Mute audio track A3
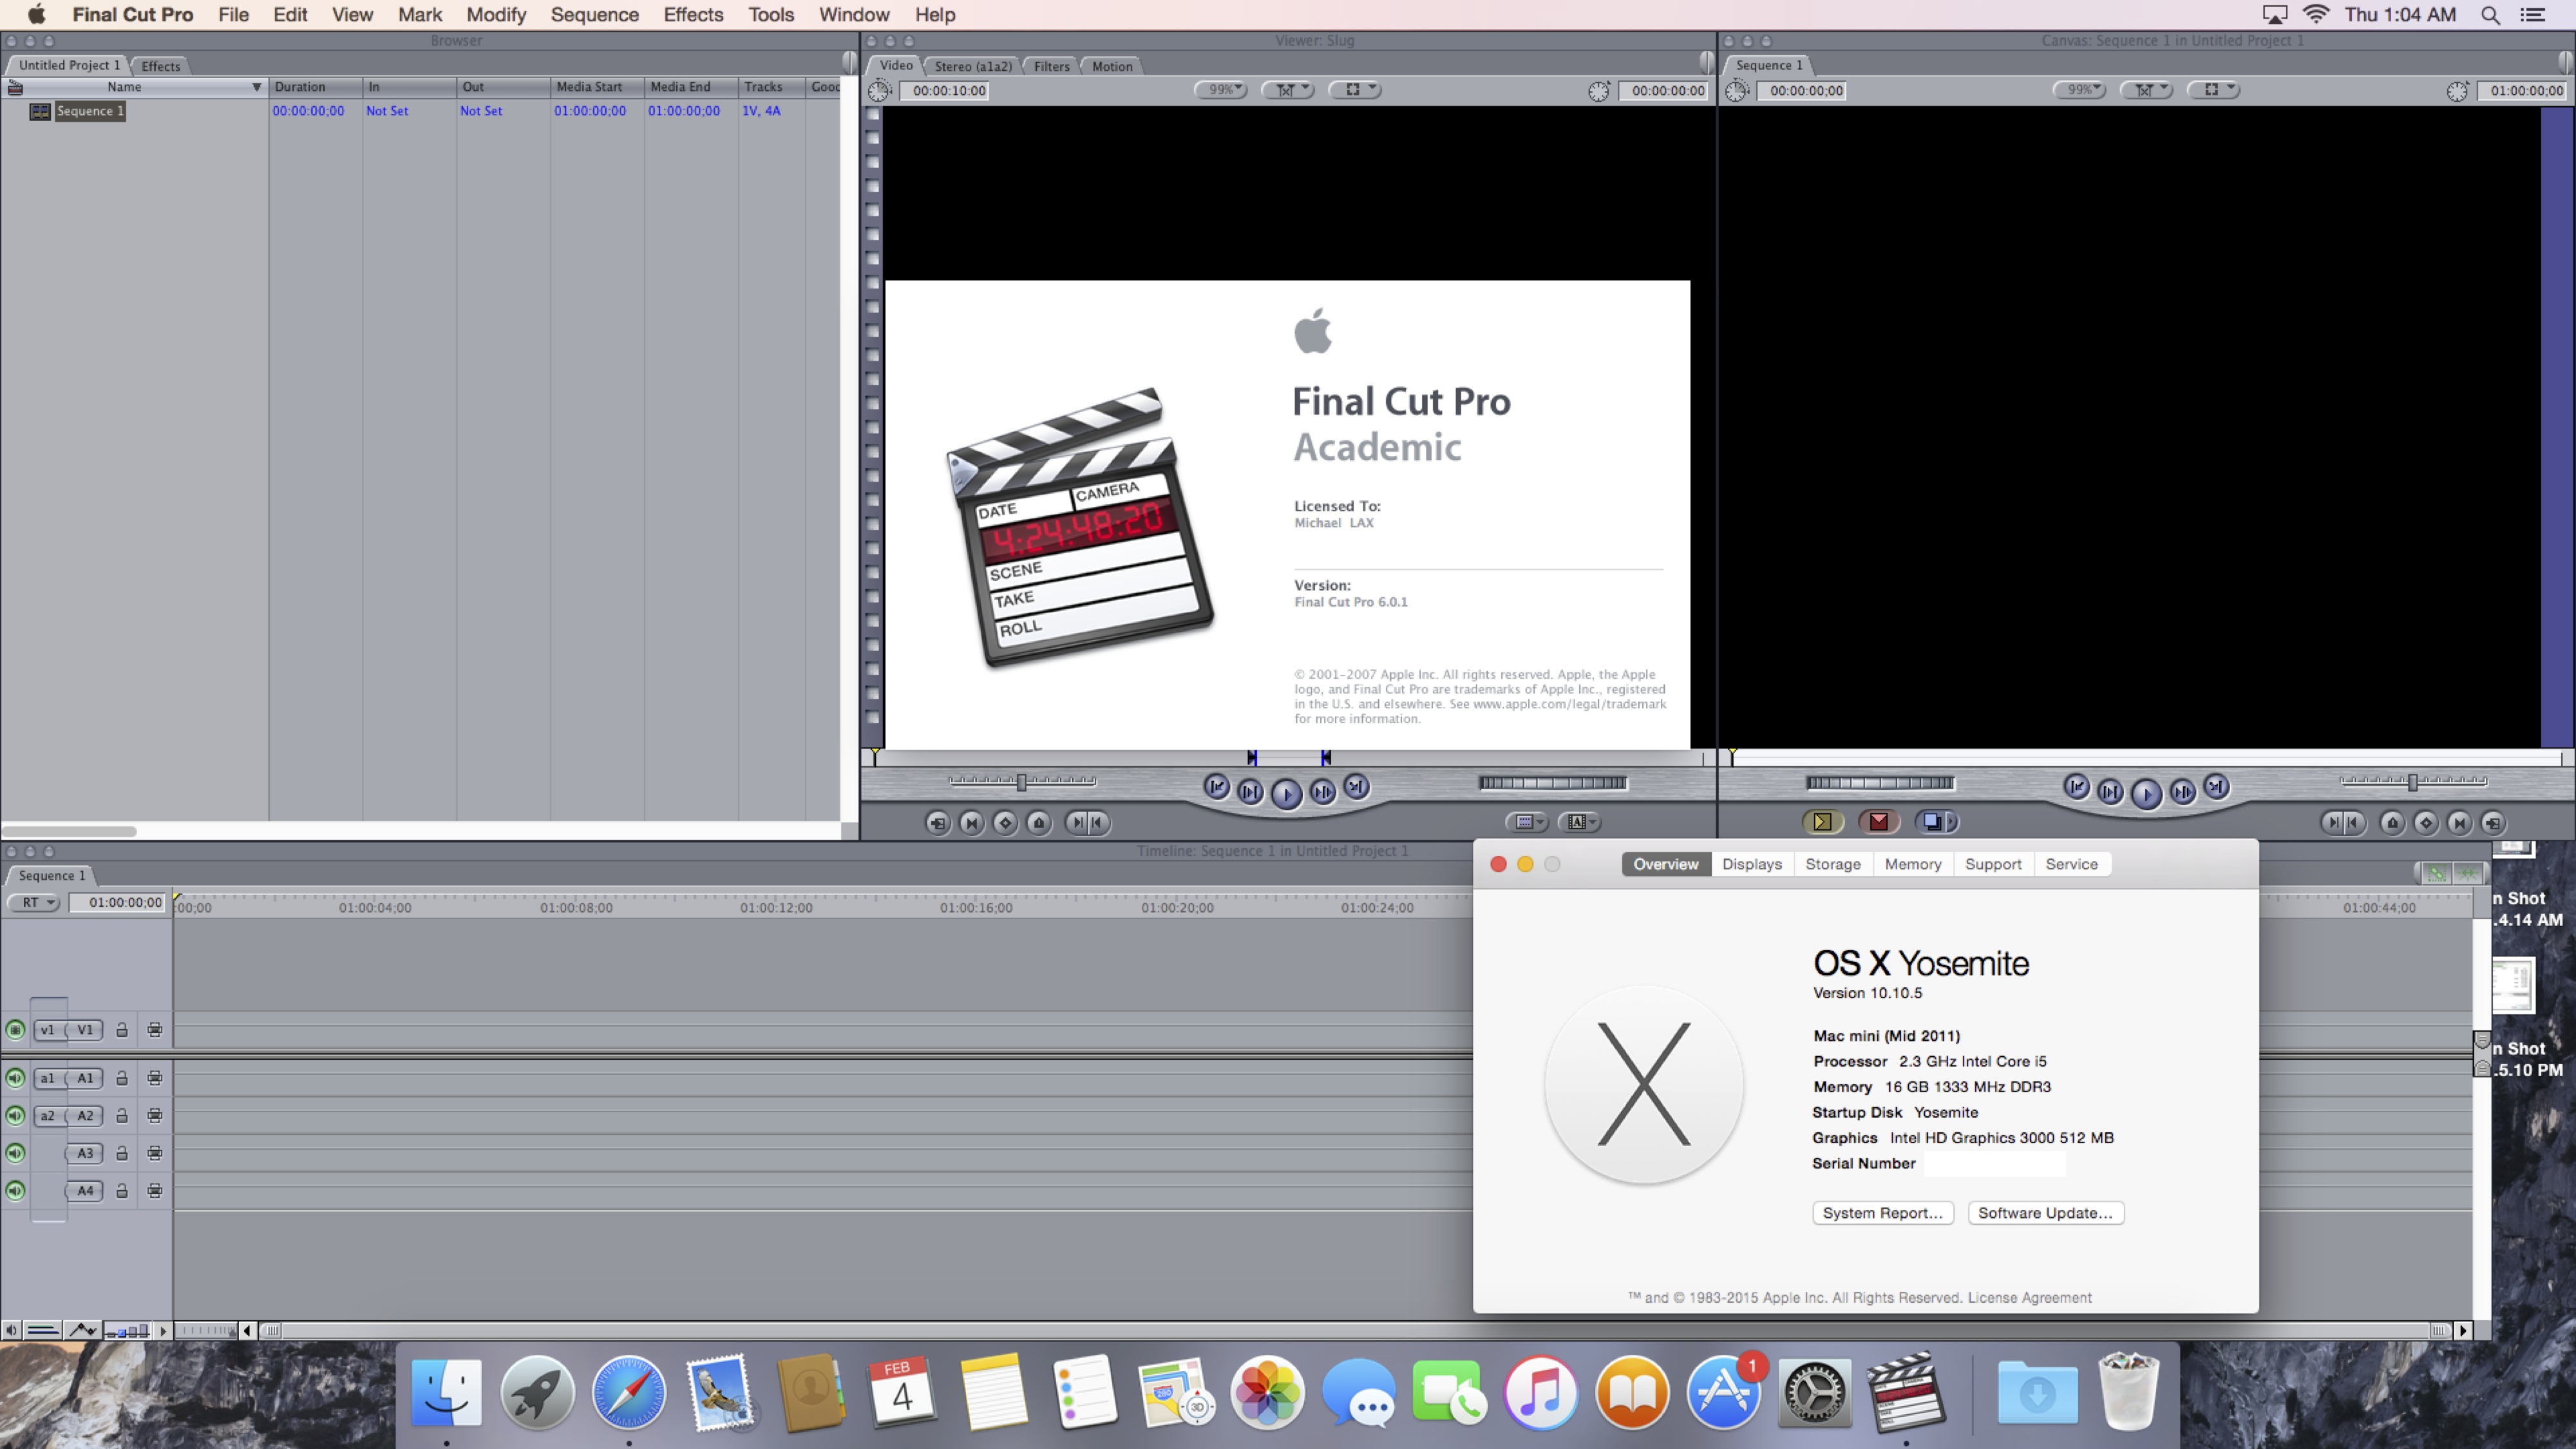2576x1449 pixels. (15, 1153)
